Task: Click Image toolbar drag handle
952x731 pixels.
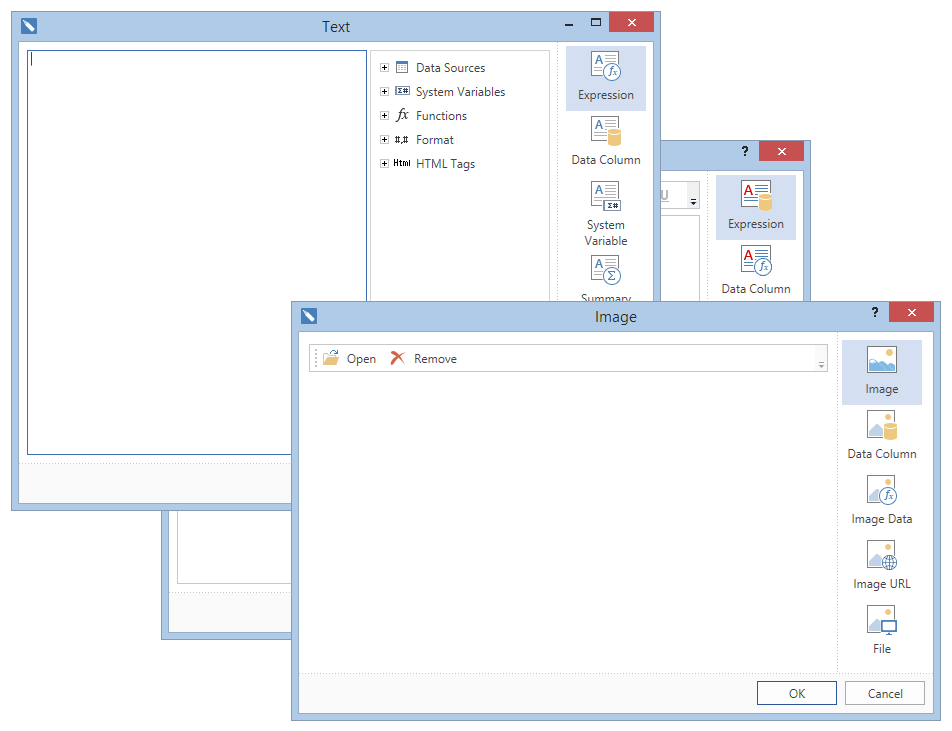Action: [x=316, y=358]
